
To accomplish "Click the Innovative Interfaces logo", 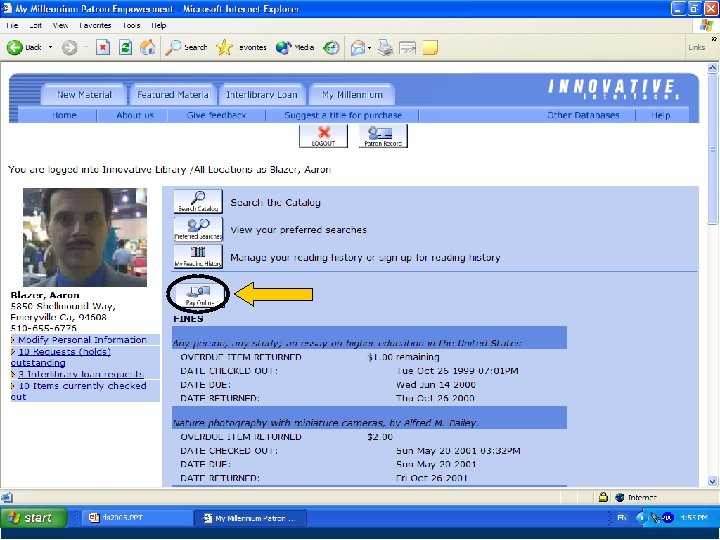I will [613, 89].
